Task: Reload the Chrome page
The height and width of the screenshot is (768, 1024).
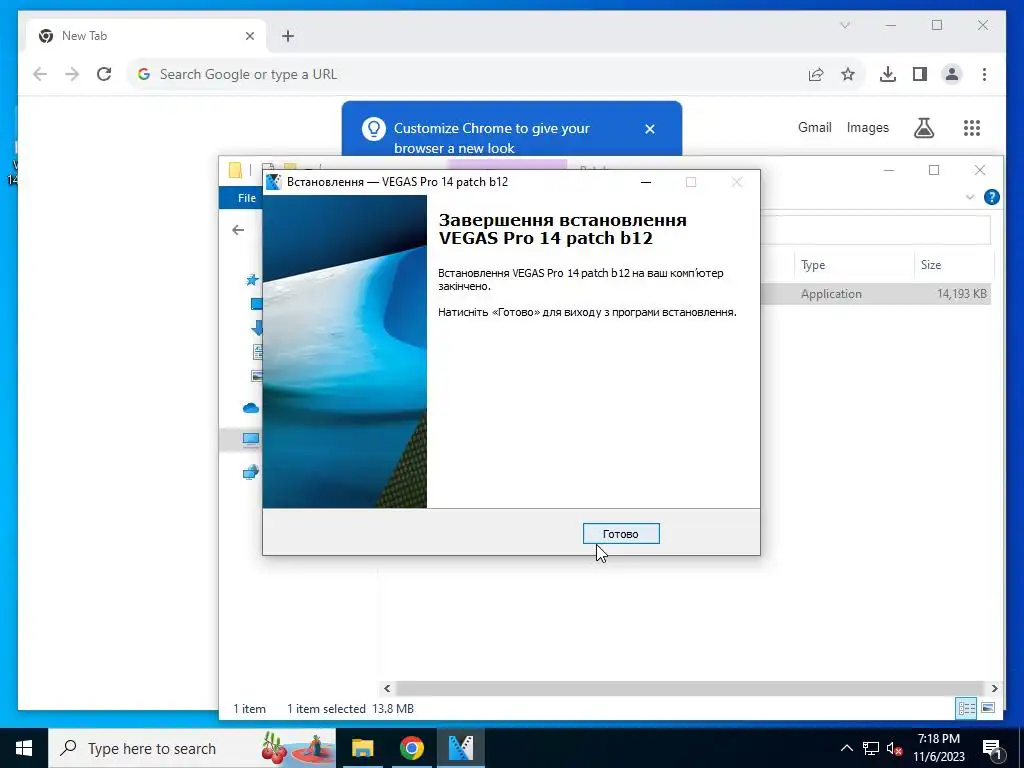Action: click(x=104, y=74)
